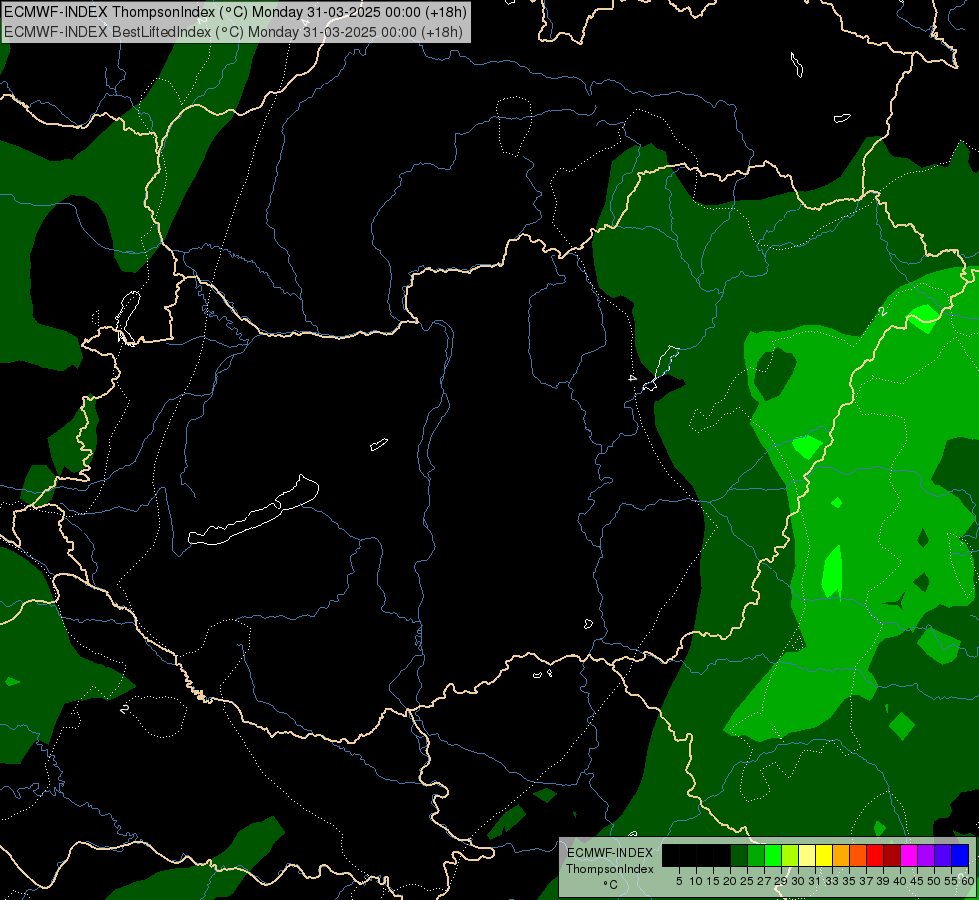Click the legend tick value 33

[832, 881]
